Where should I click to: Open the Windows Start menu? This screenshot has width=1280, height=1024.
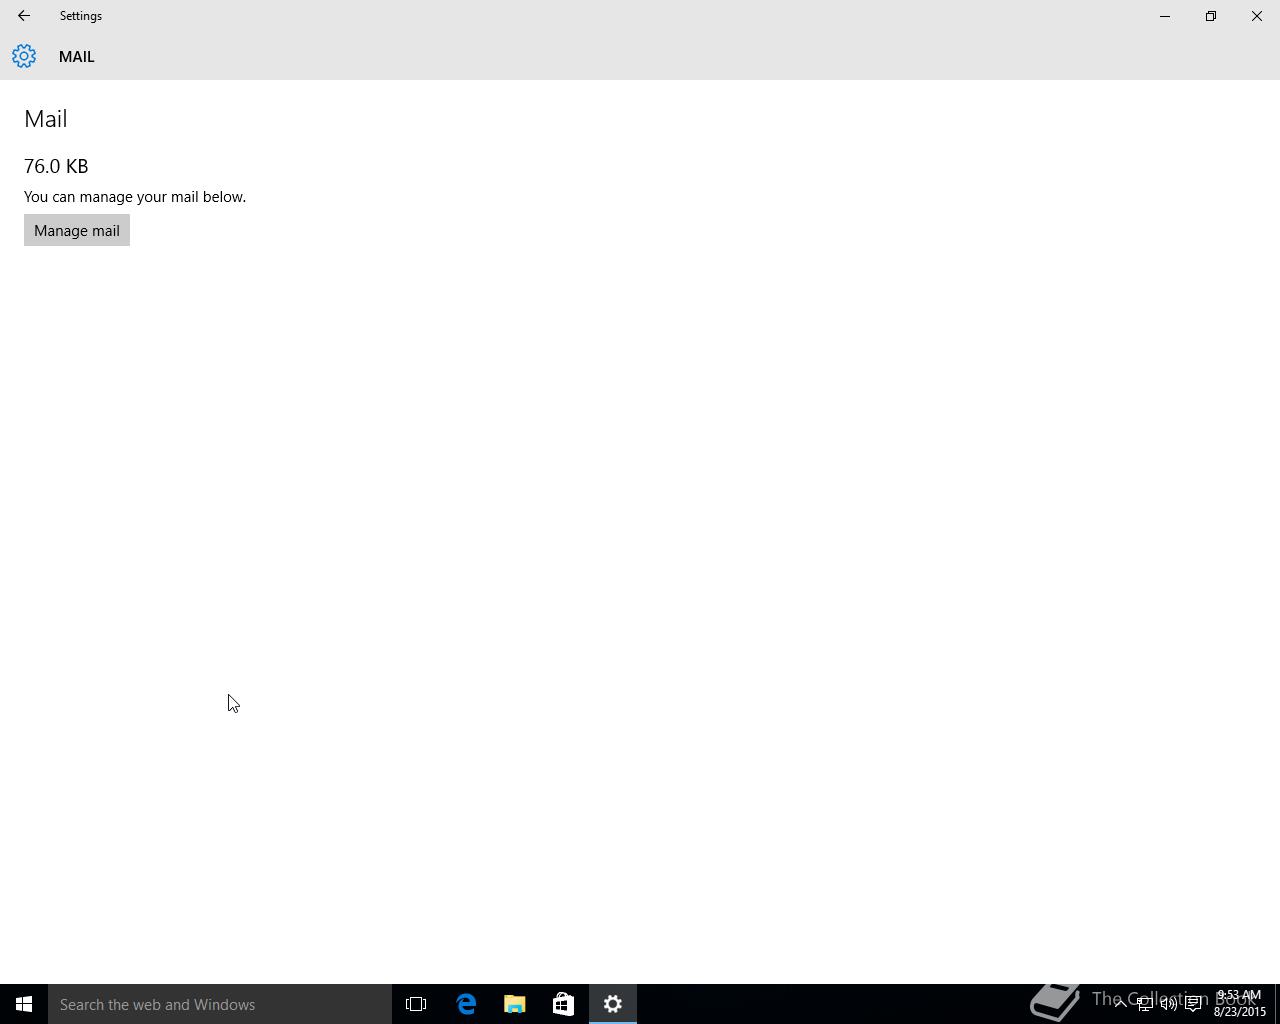24,1004
